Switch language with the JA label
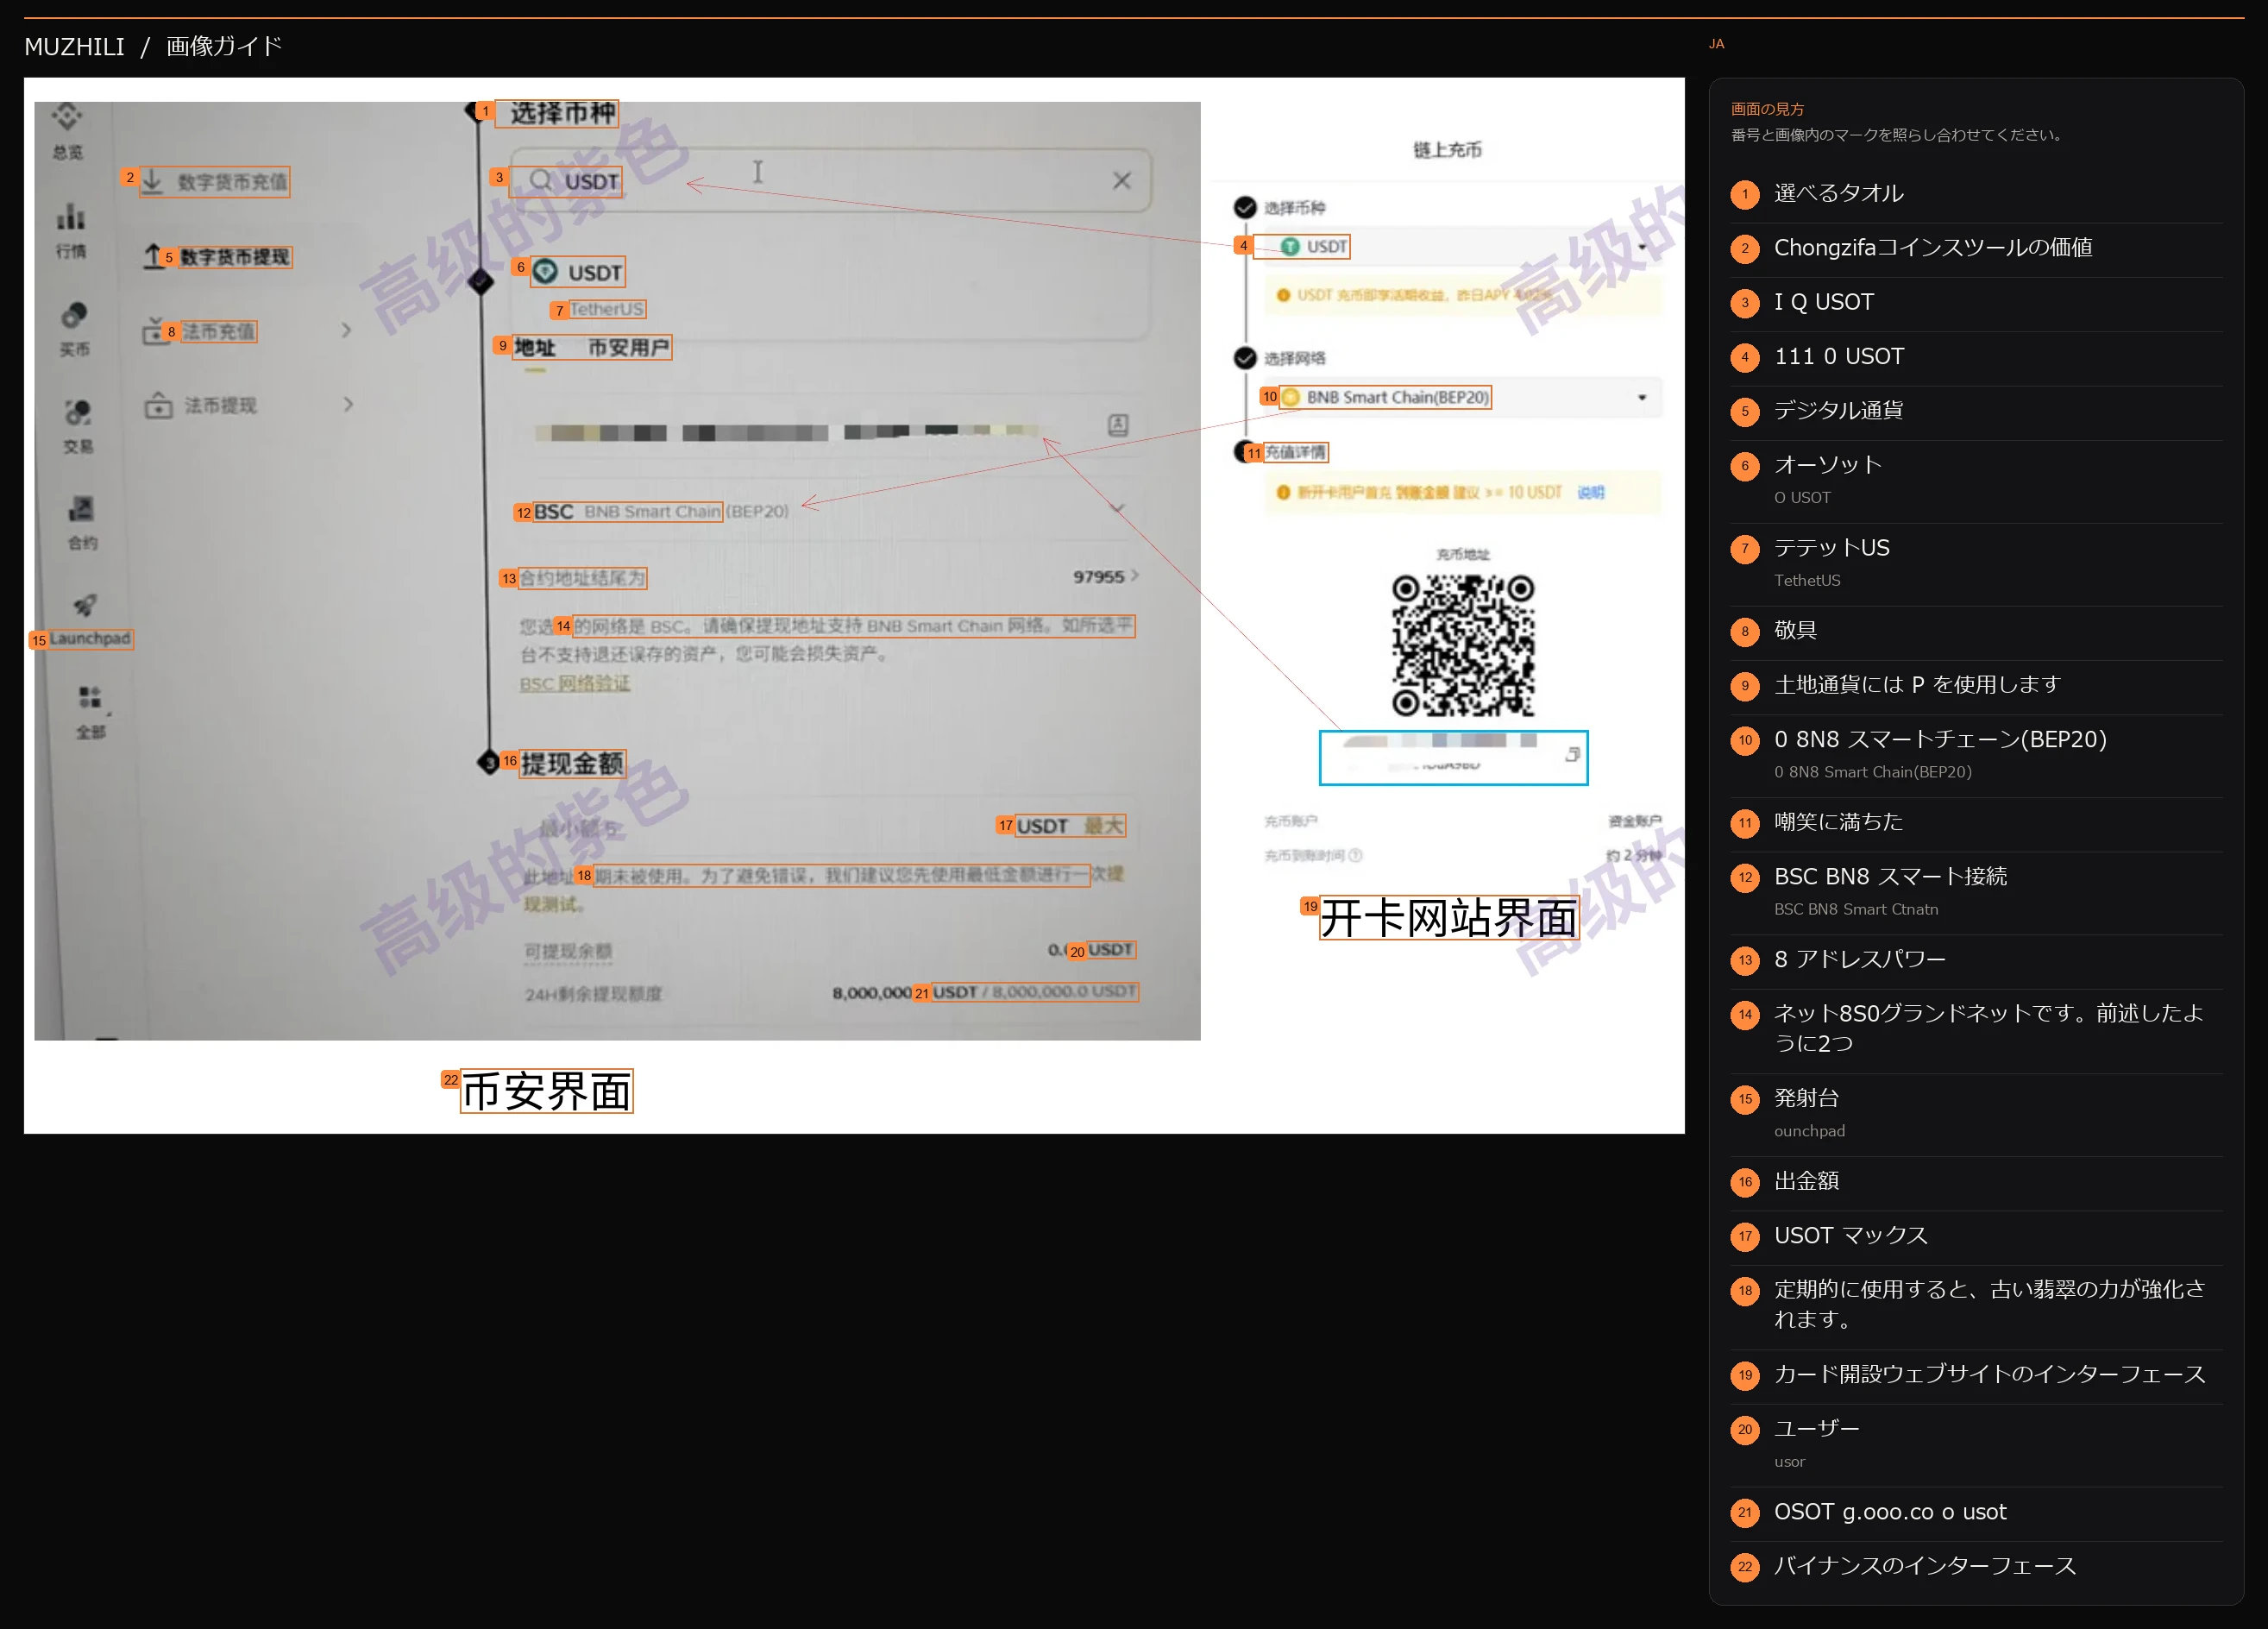The height and width of the screenshot is (1629, 2268). (1716, 44)
